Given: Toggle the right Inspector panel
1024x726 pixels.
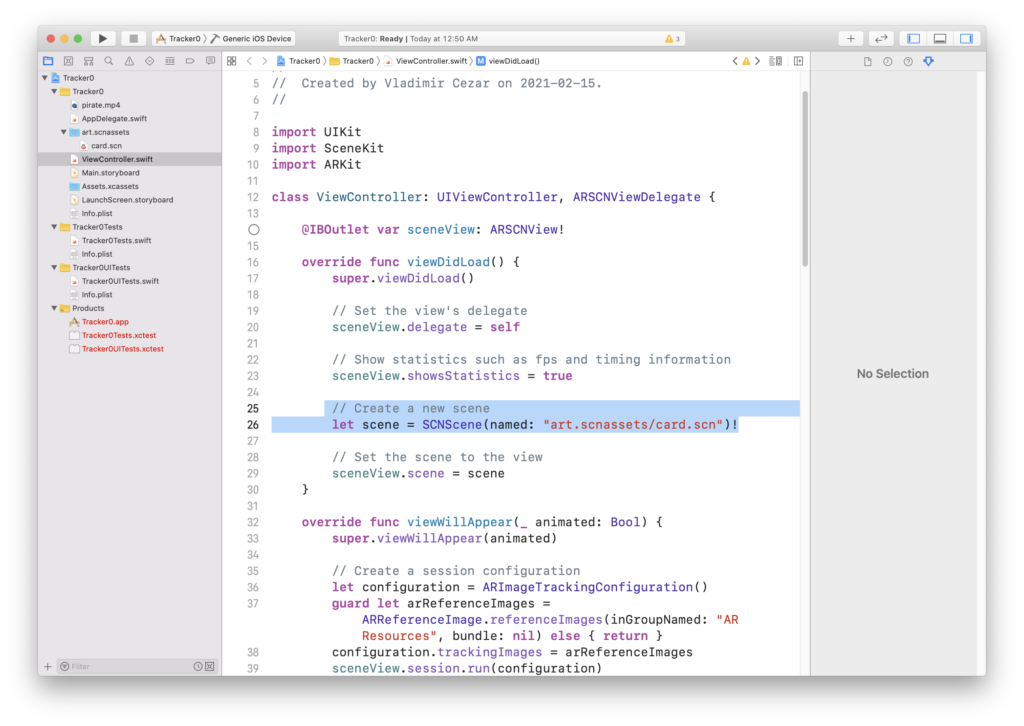Looking at the screenshot, I should click(x=966, y=39).
